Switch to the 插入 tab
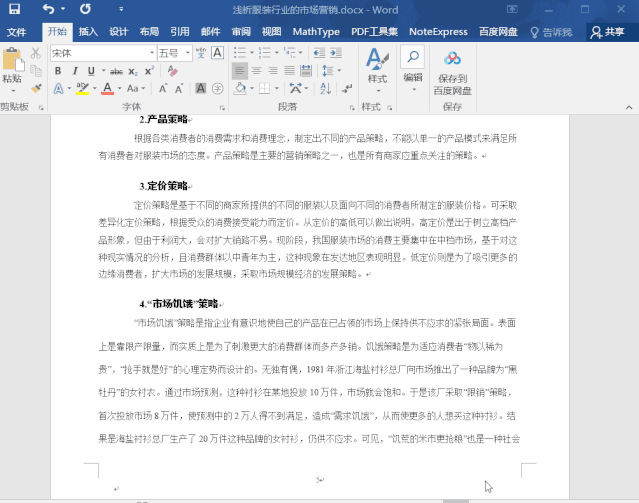This screenshot has width=639, height=503. click(88, 32)
